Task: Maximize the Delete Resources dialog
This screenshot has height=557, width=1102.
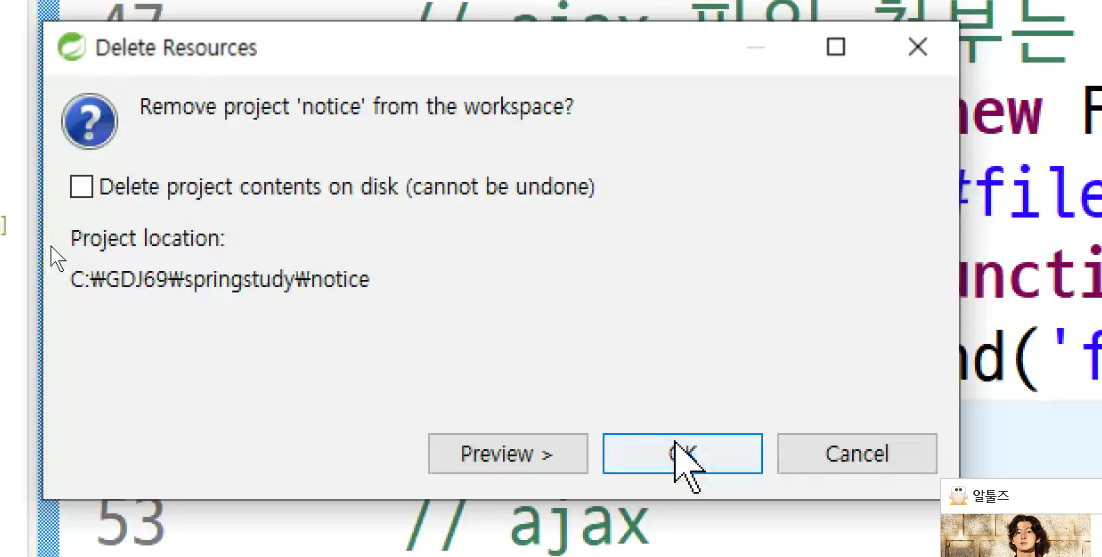Action: [x=836, y=47]
